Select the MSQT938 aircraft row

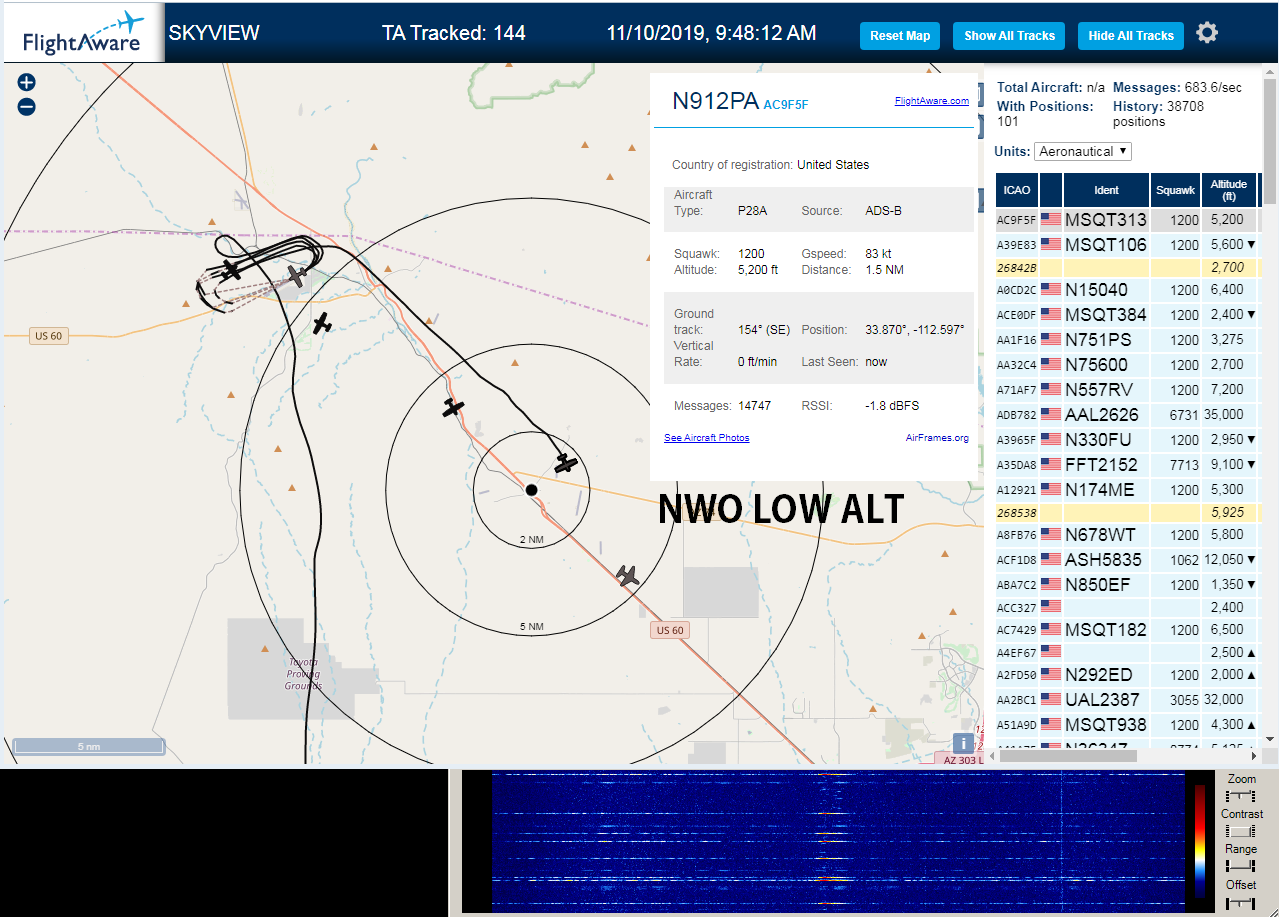1128,724
